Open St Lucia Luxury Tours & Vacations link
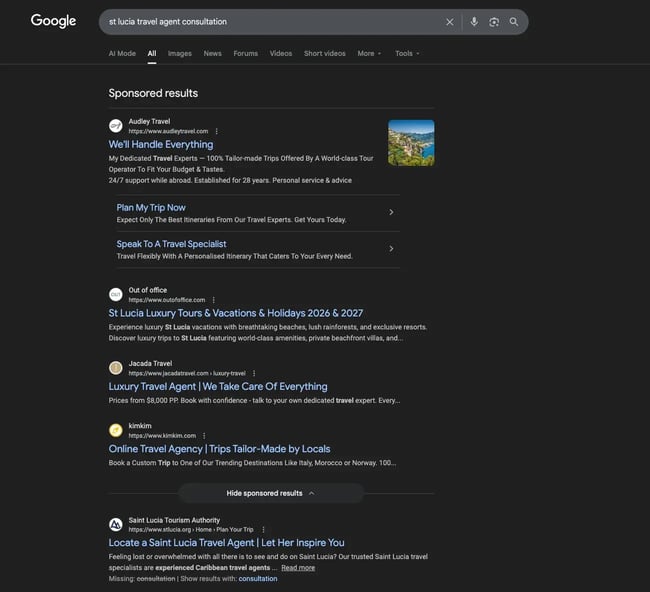The image size is (650, 592). click(235, 313)
